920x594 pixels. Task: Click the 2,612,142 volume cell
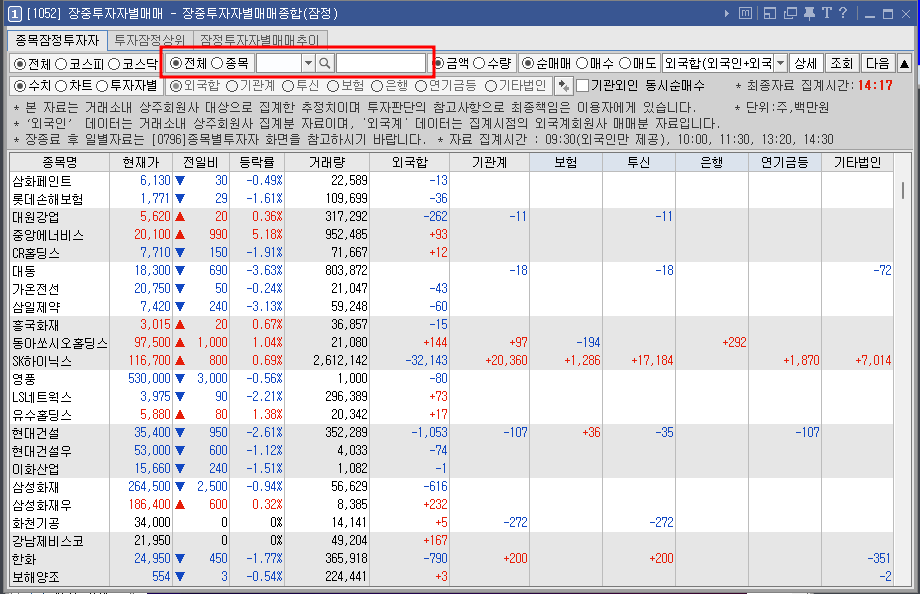click(340, 360)
